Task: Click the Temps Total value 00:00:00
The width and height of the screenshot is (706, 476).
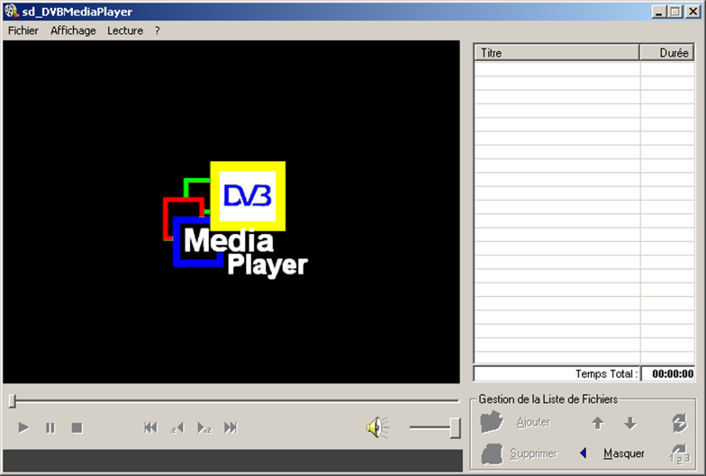Action: click(x=672, y=374)
